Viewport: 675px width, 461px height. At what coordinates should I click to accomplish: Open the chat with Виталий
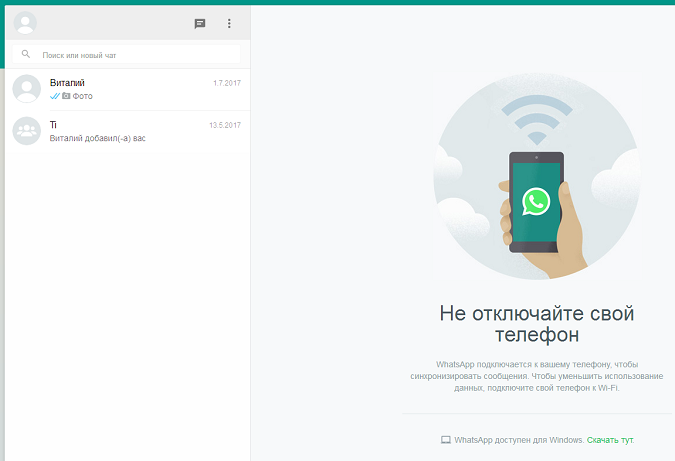click(x=127, y=89)
